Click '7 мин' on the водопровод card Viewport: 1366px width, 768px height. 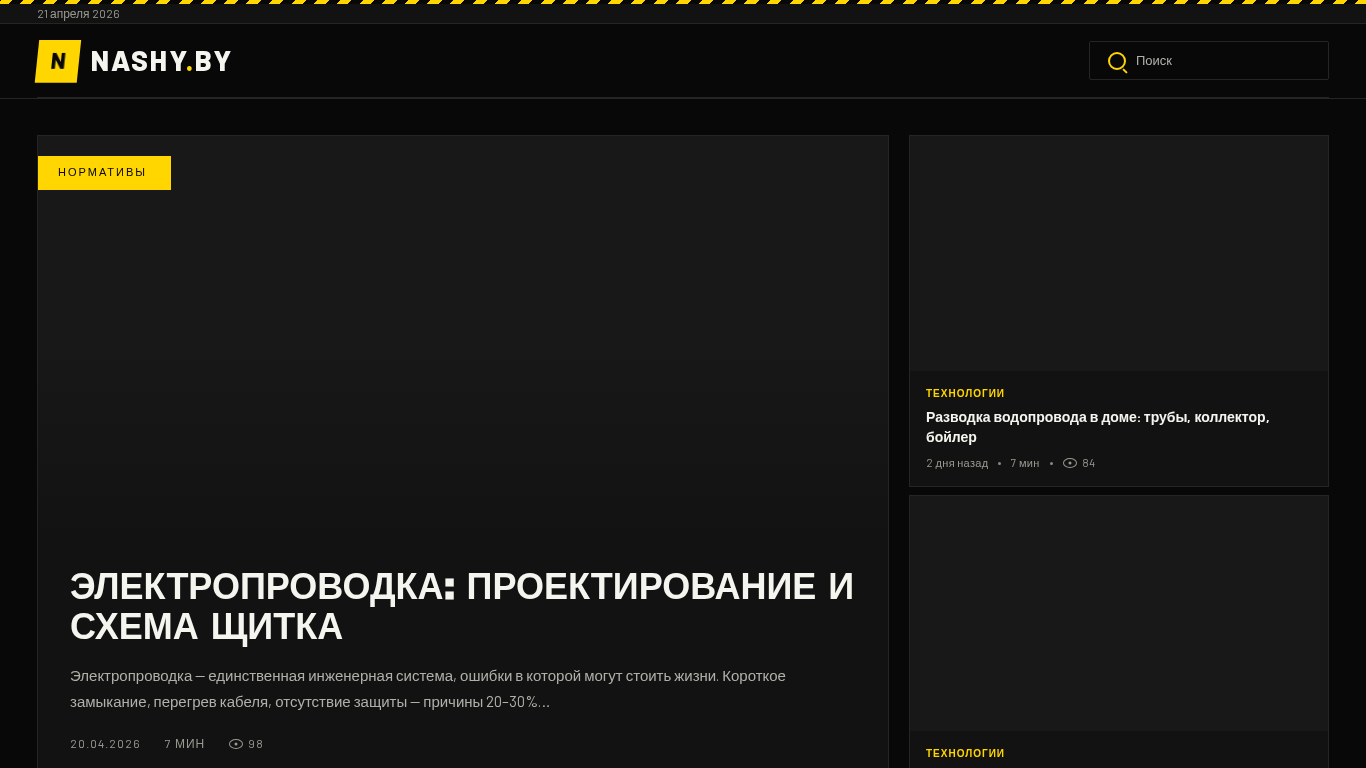pos(1024,463)
